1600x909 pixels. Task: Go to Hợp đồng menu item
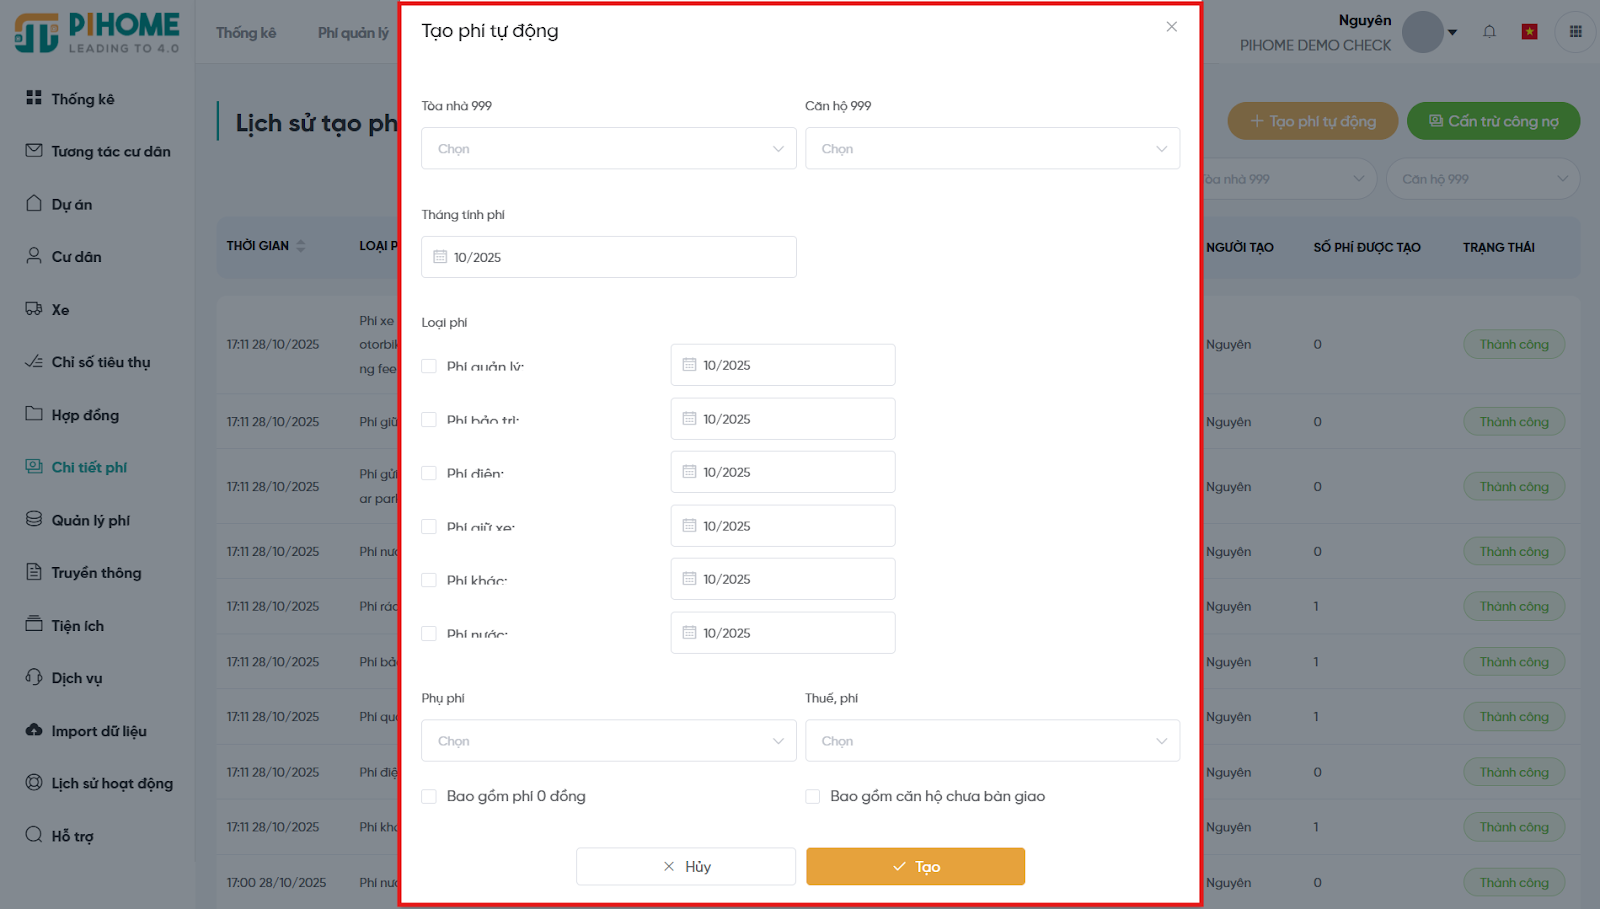pos(85,415)
